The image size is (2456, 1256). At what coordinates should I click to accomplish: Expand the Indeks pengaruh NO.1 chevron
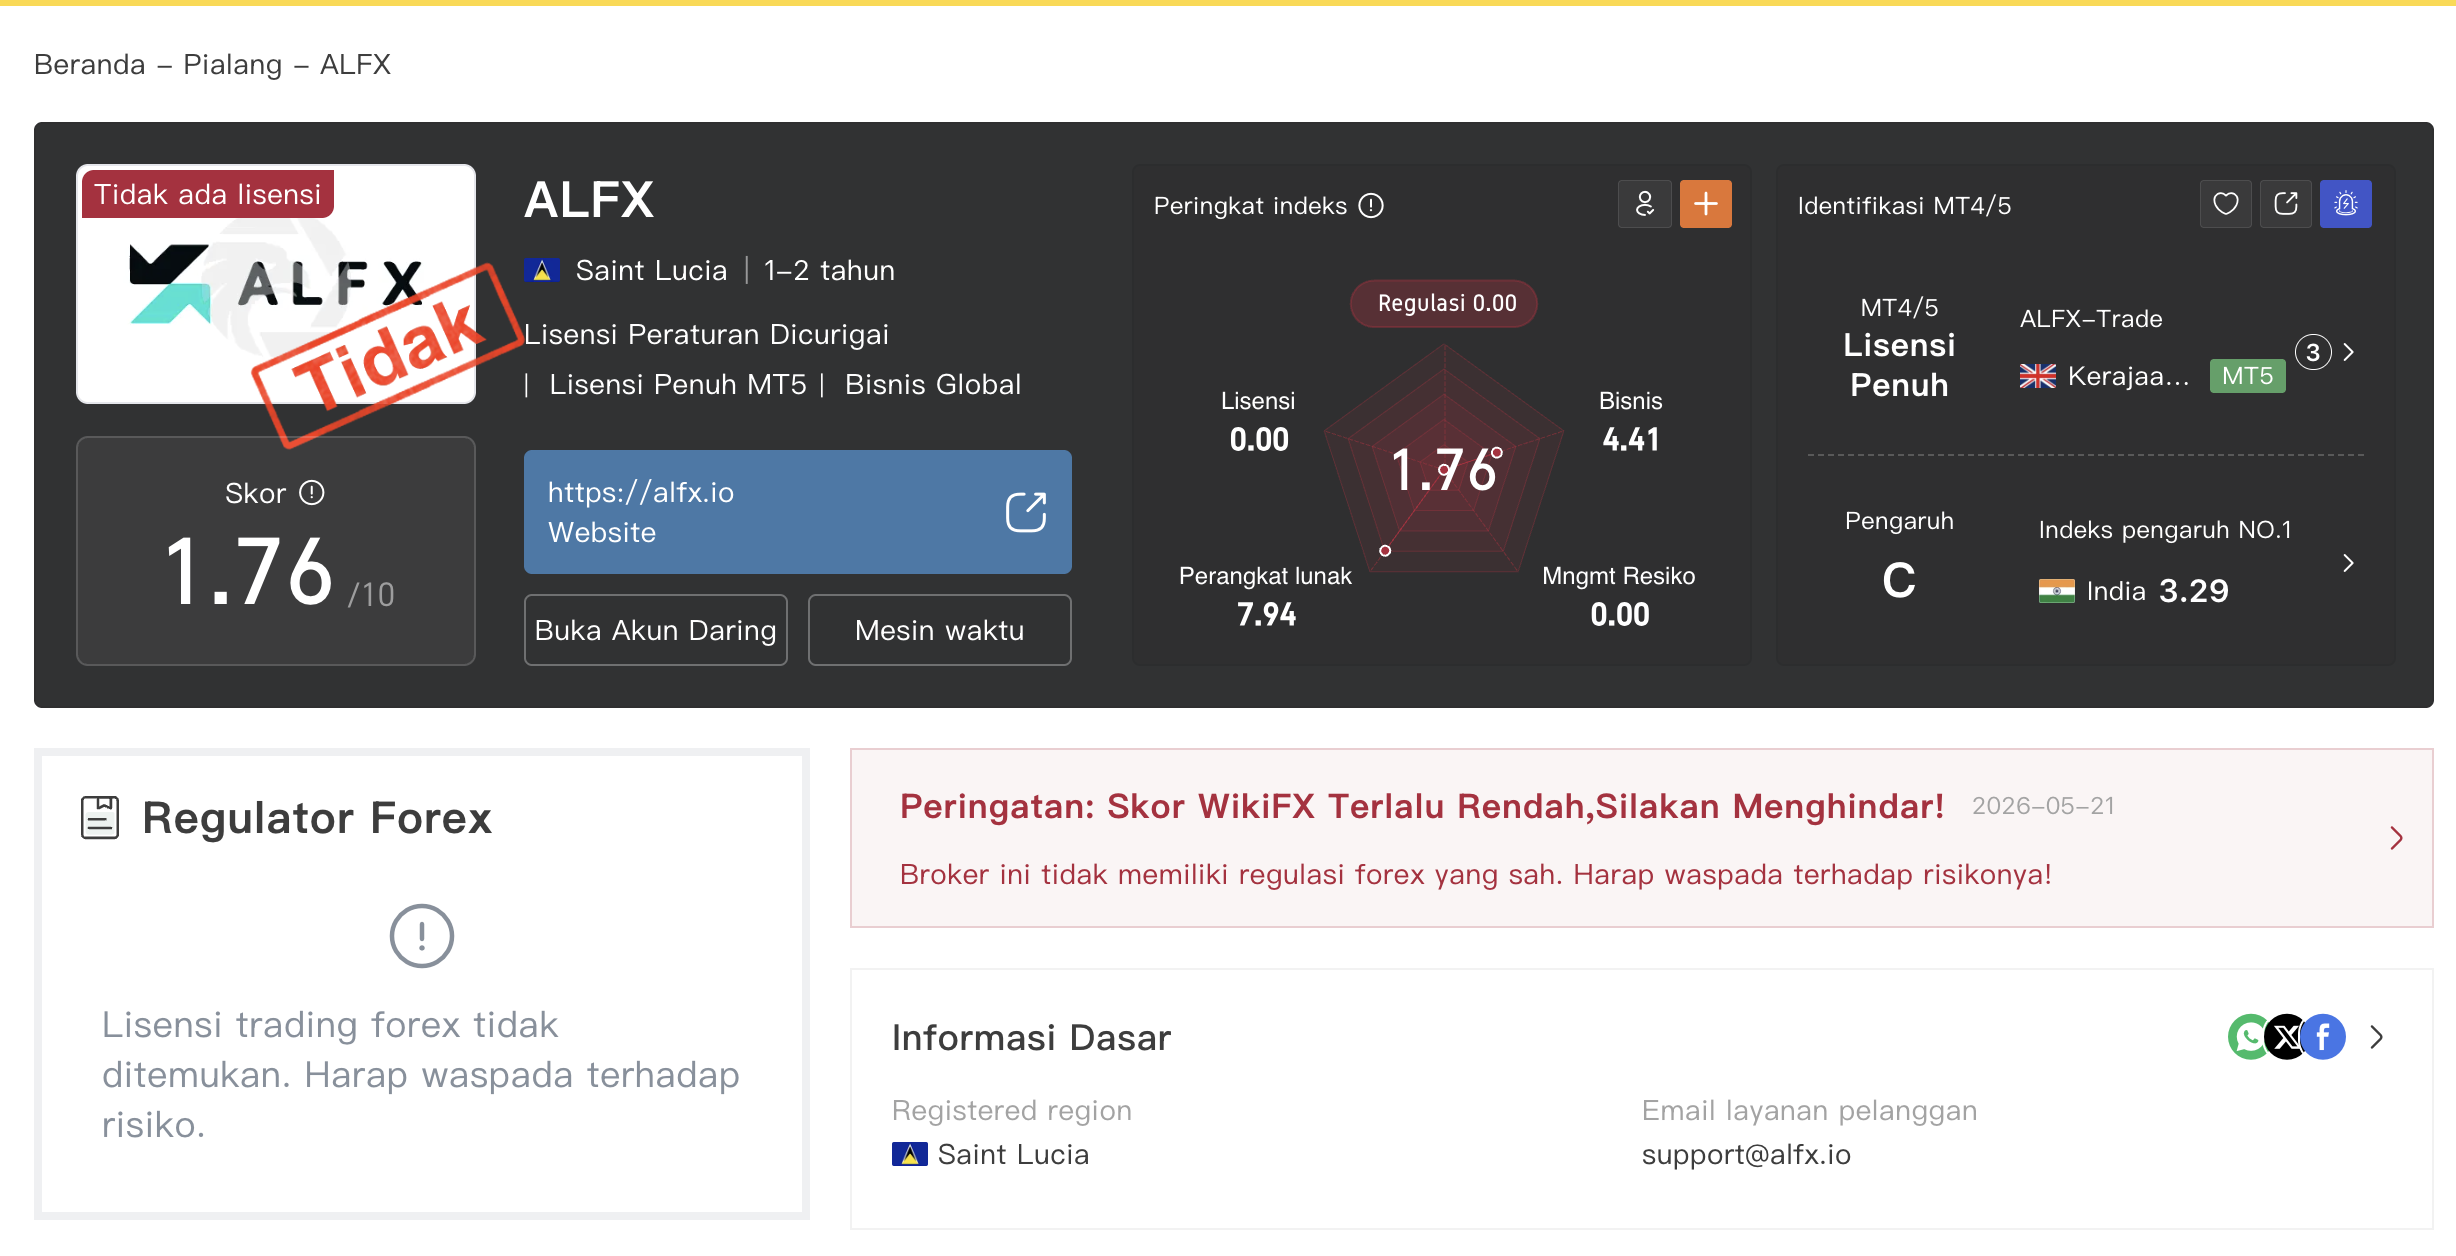[2349, 563]
